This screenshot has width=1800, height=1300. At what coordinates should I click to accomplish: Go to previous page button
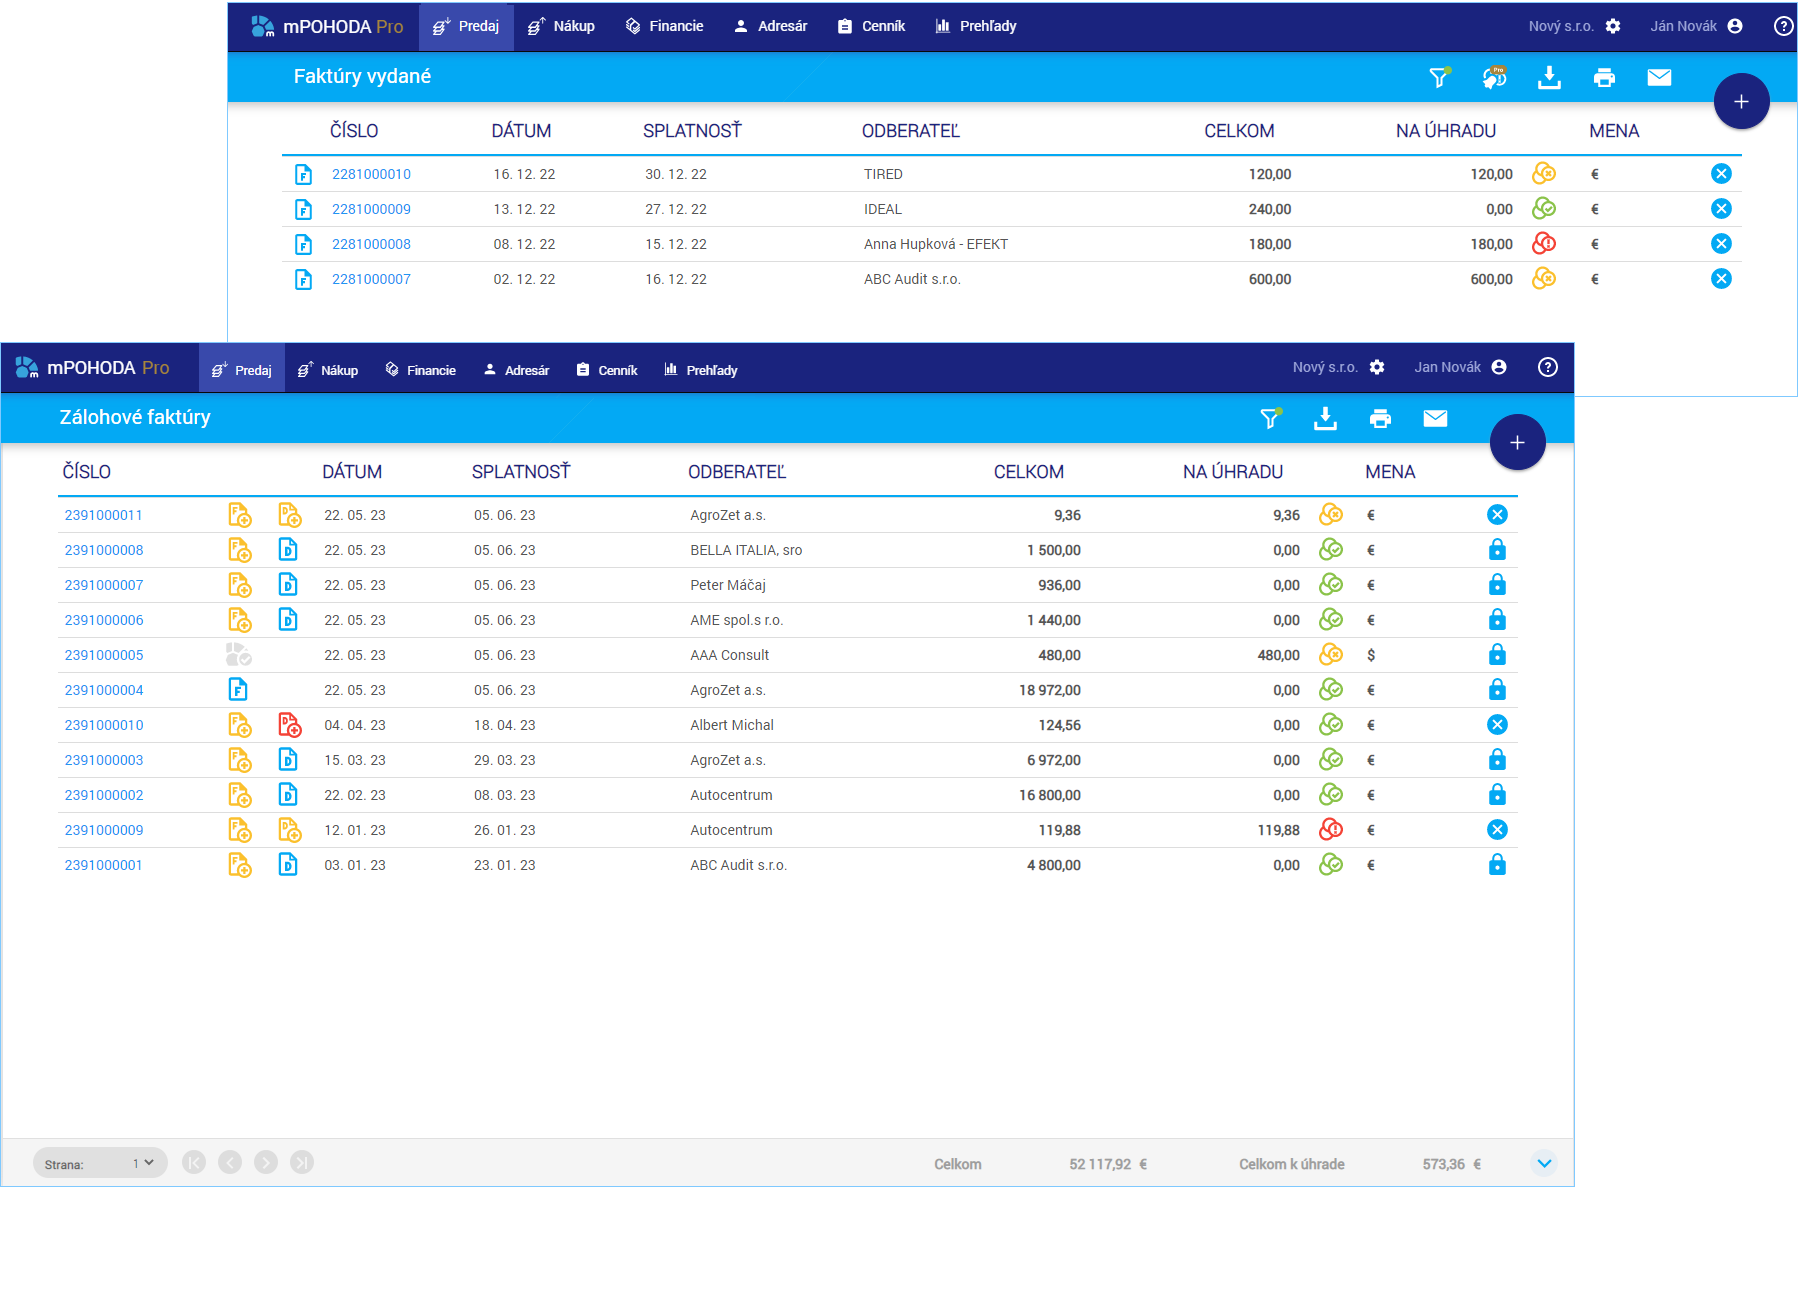(230, 1162)
